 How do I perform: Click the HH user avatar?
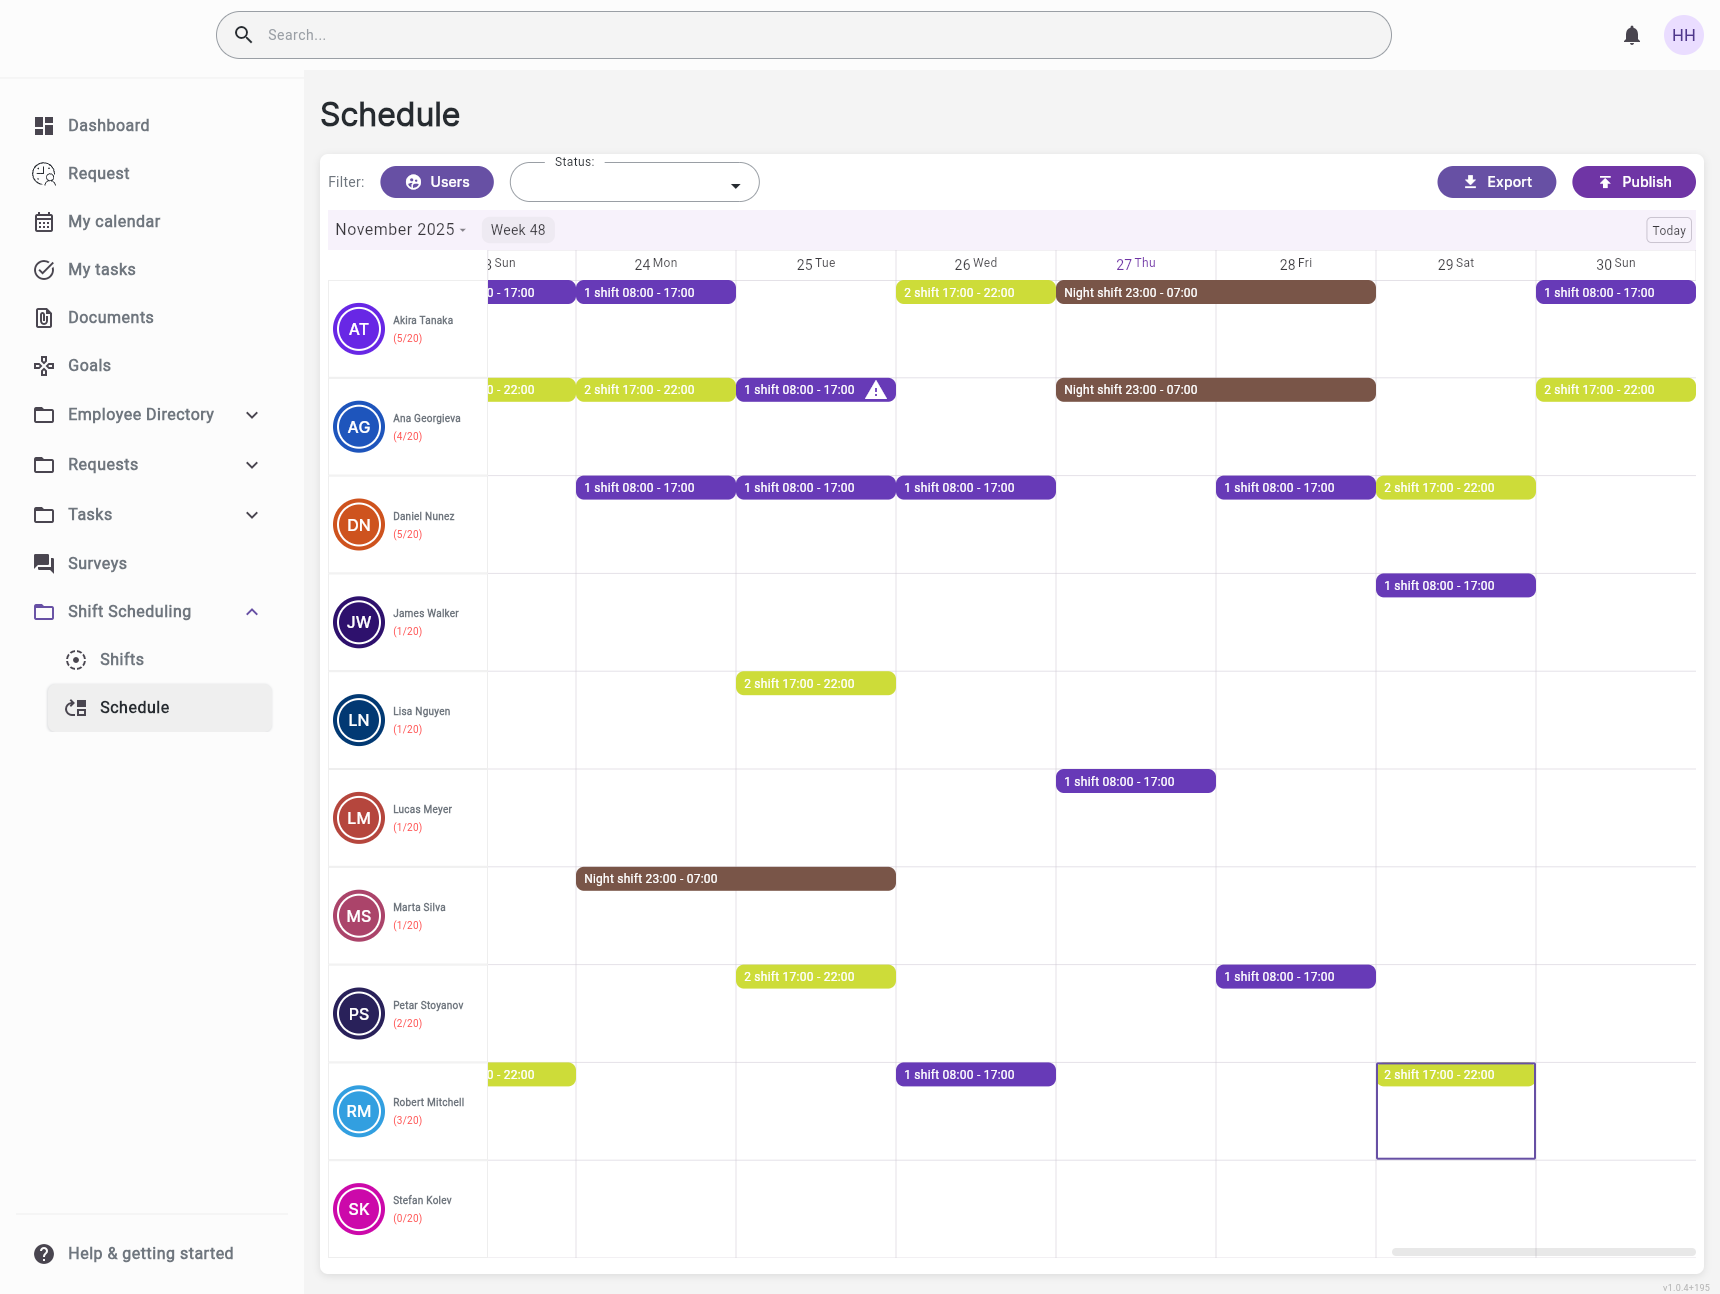pyautogui.click(x=1684, y=36)
